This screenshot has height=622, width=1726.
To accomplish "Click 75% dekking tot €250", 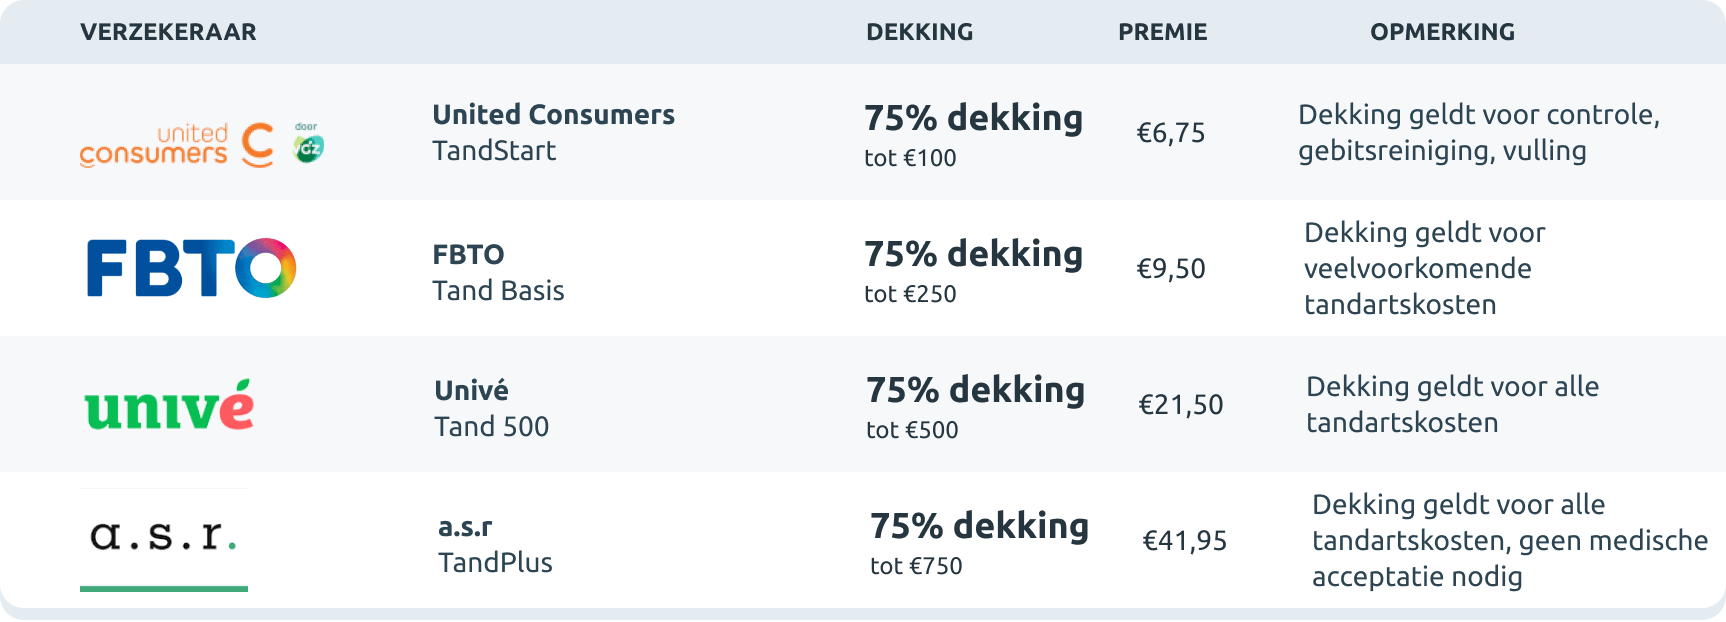I will coord(973,270).
